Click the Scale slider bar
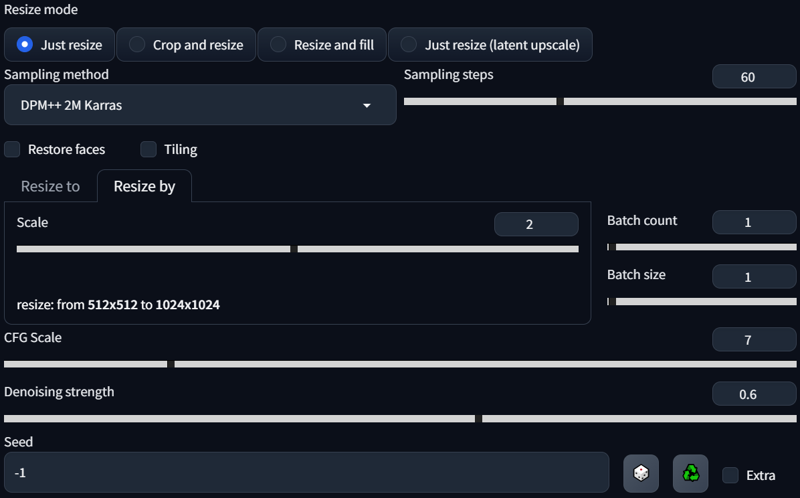Image resolution: width=800 pixels, height=498 pixels. [x=297, y=249]
